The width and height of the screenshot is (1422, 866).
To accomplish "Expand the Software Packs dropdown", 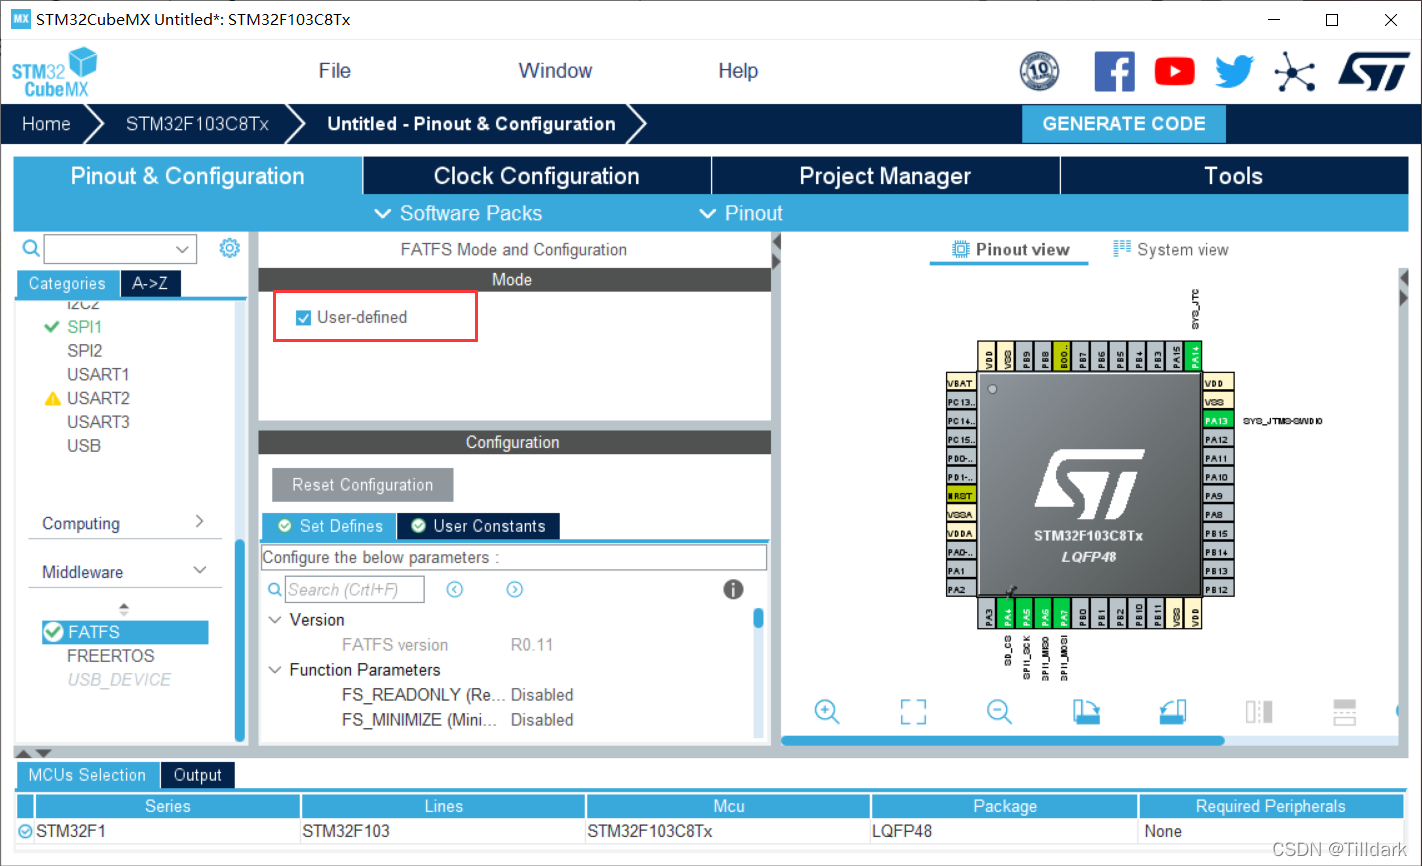I will (x=458, y=213).
